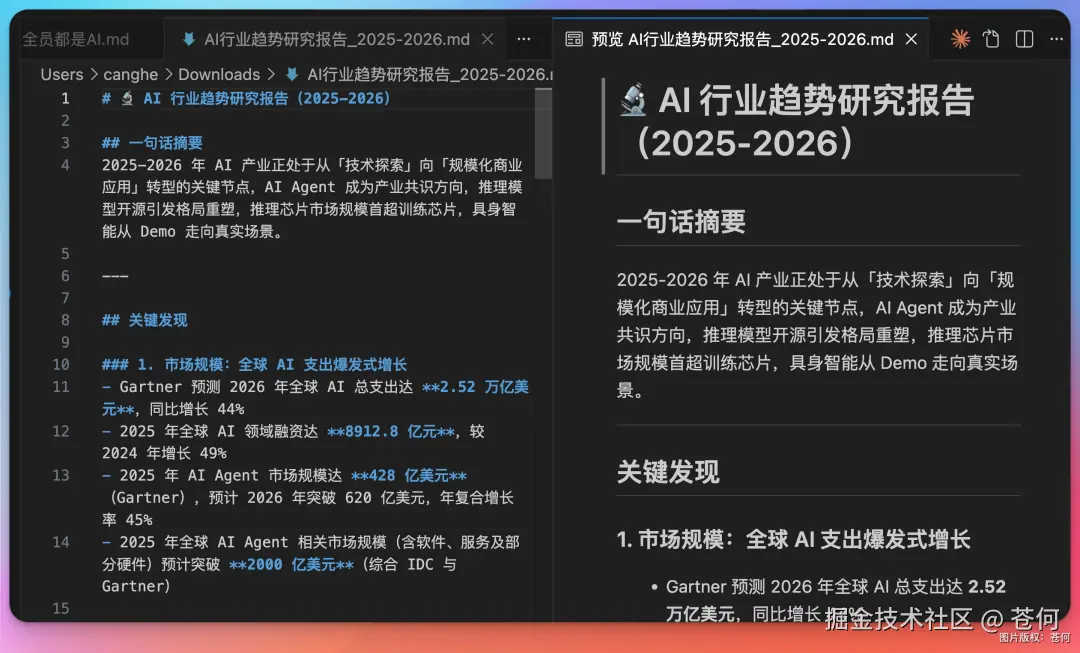The width and height of the screenshot is (1080, 653).
Task: Expand the Users breadcrumb
Action: point(61,74)
